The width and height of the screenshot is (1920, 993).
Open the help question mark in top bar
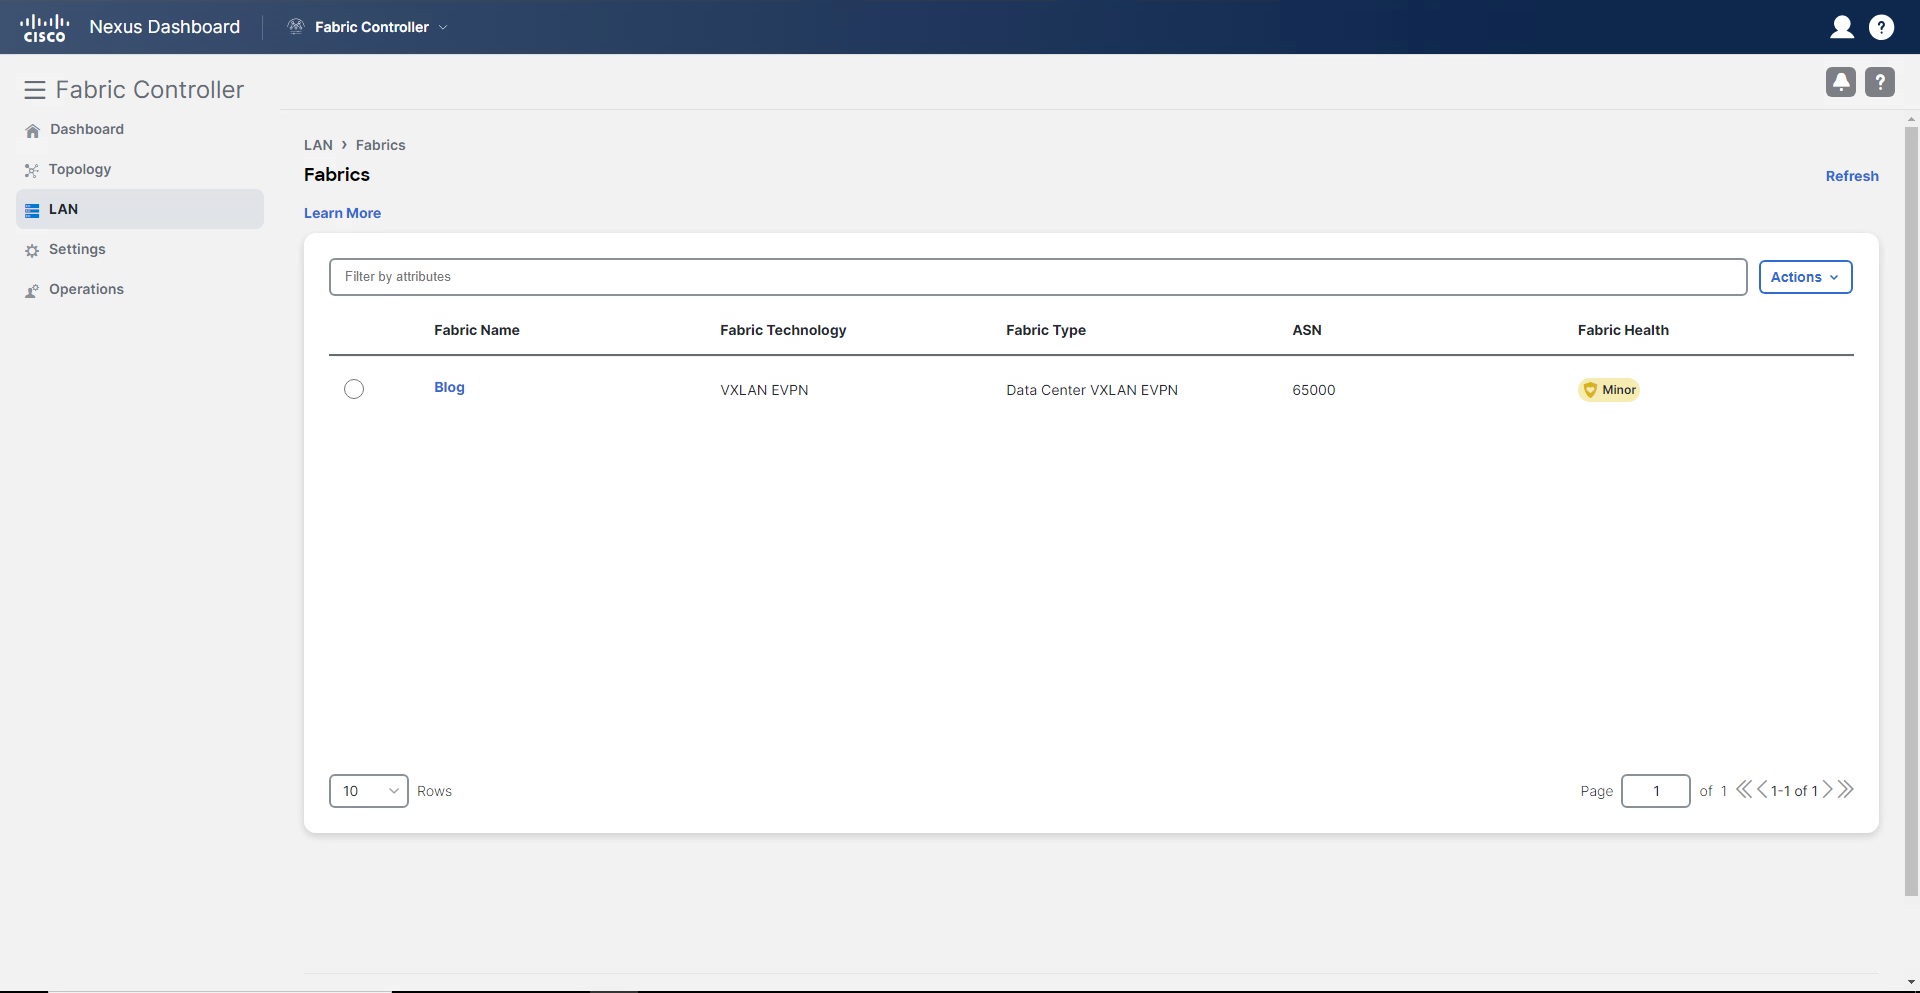click(1881, 27)
